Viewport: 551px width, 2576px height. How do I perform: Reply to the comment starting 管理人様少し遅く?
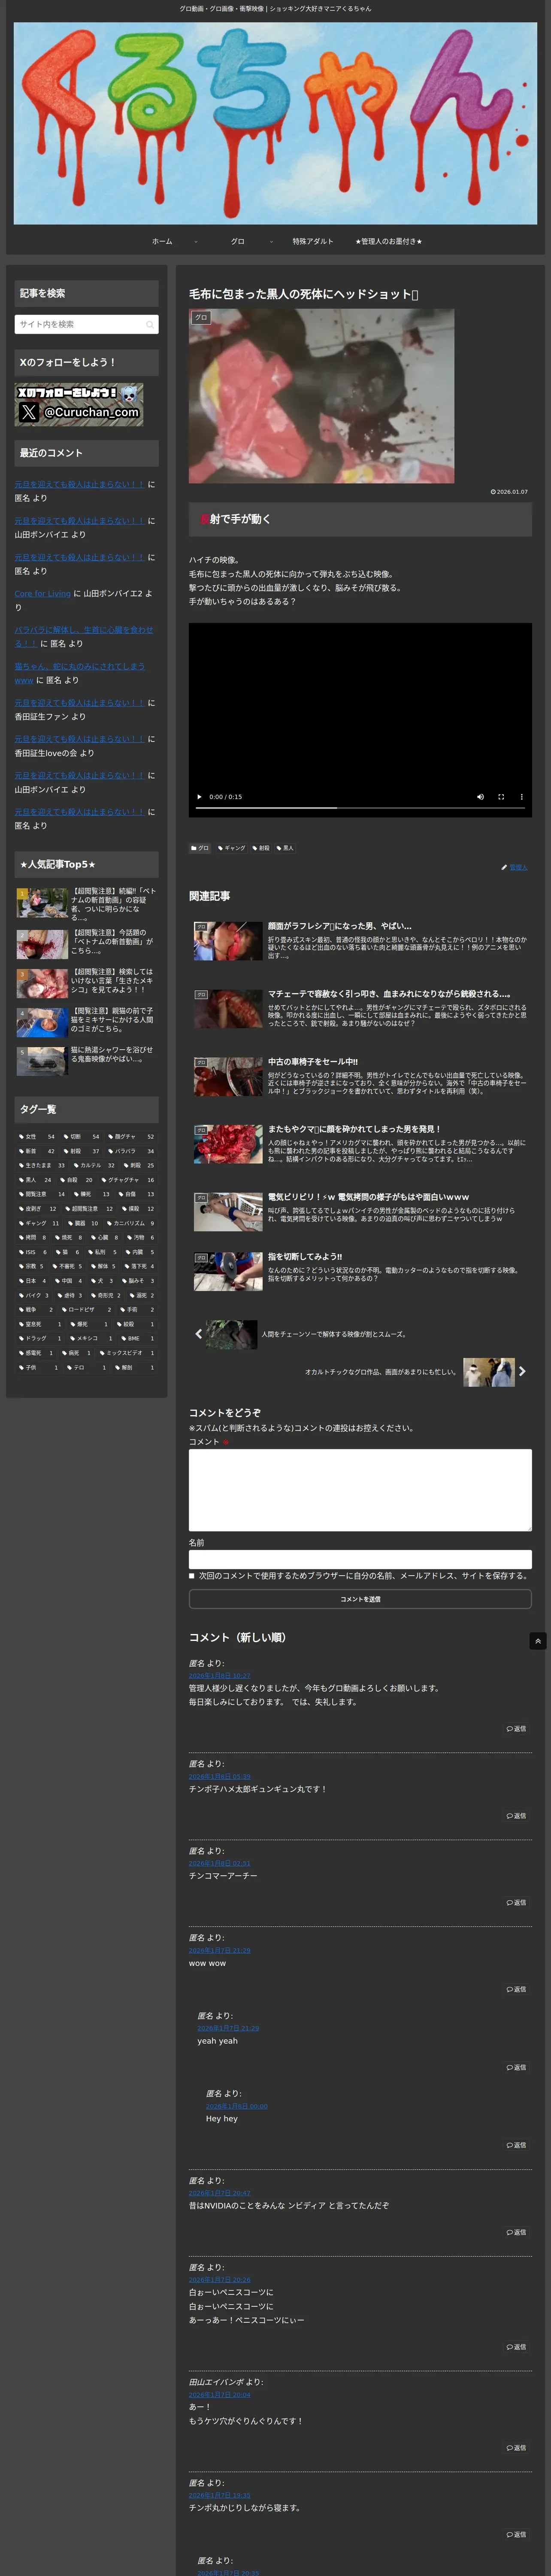point(516,1728)
